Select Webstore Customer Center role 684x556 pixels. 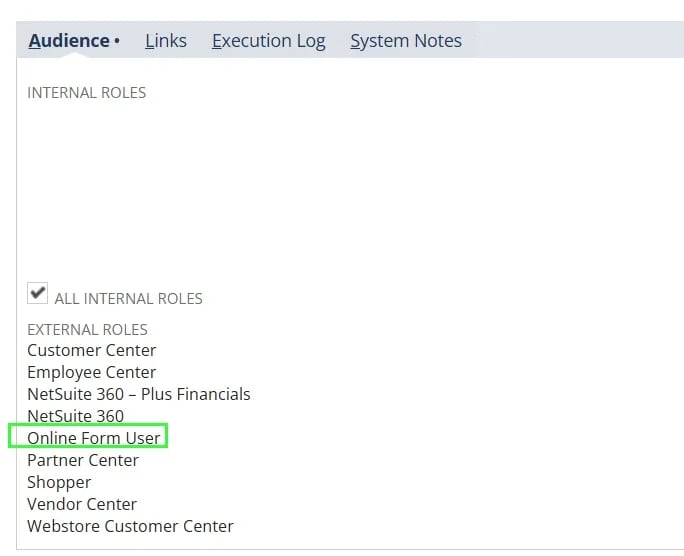pos(130,526)
